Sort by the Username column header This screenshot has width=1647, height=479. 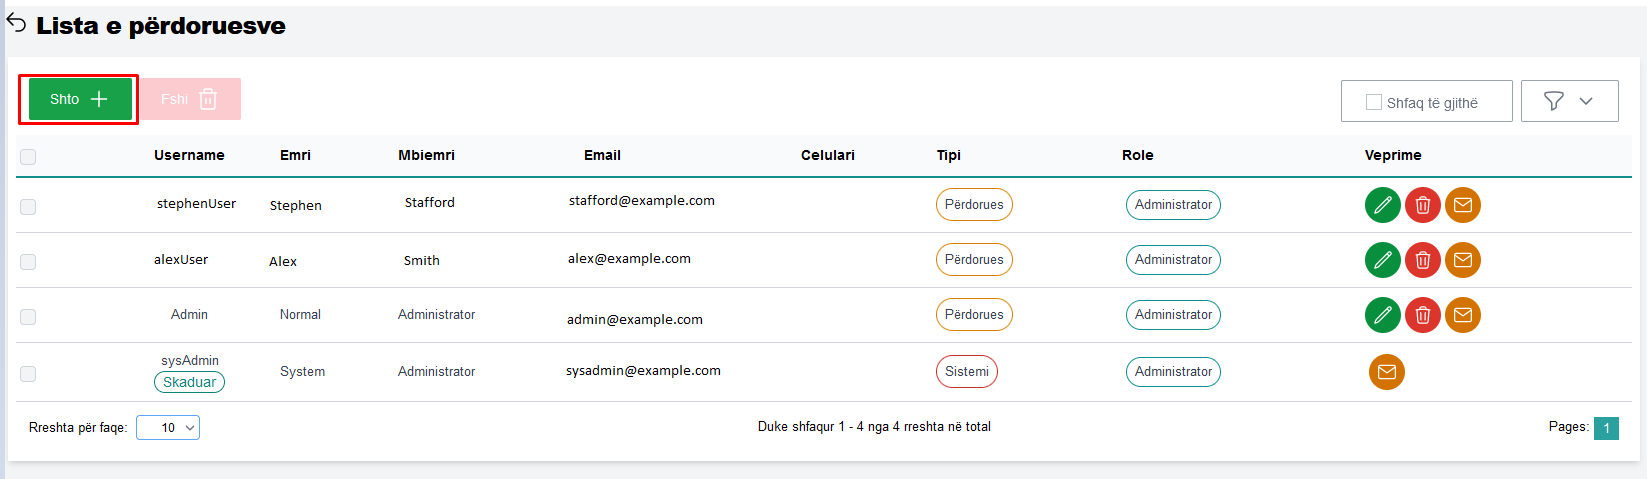[x=189, y=155]
